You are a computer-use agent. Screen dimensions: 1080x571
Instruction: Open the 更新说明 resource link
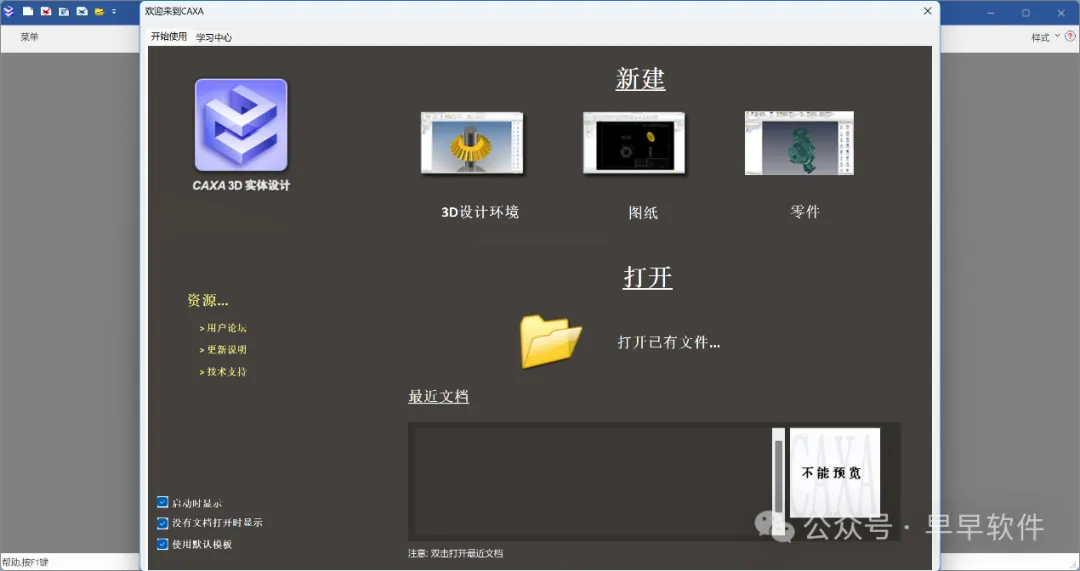click(222, 350)
